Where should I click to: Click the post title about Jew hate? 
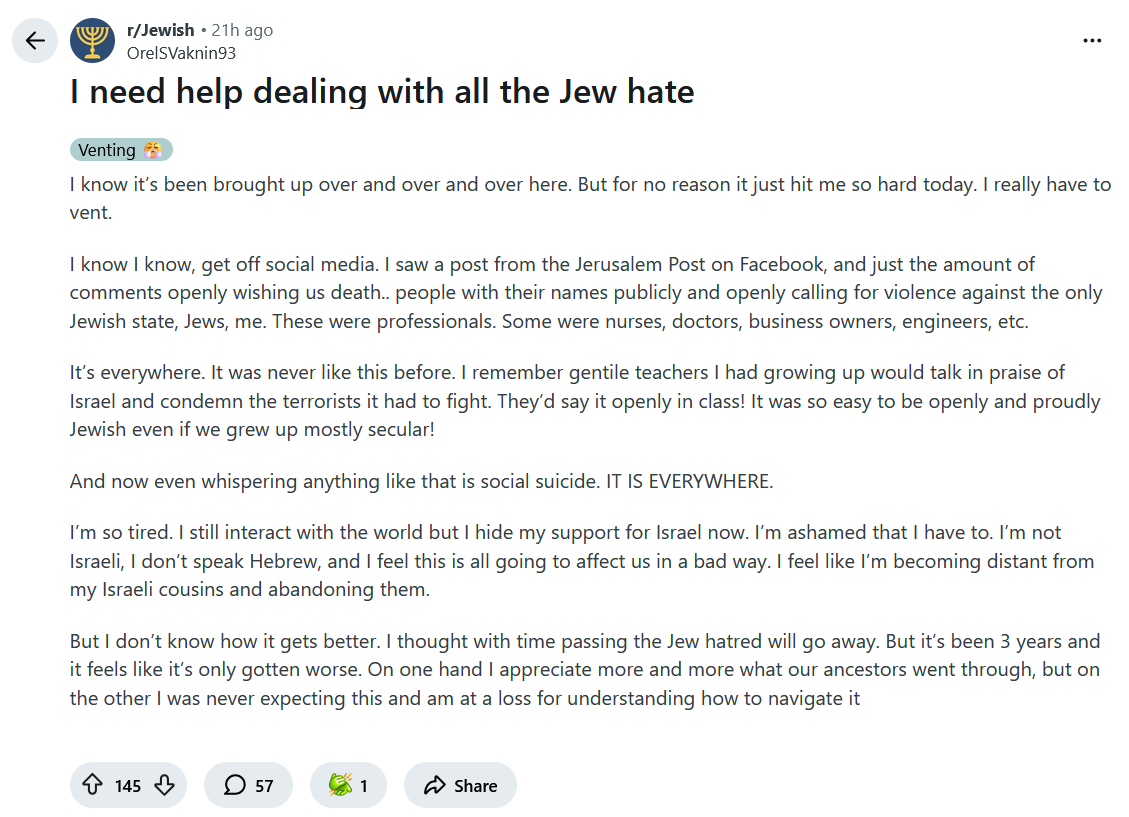click(382, 92)
